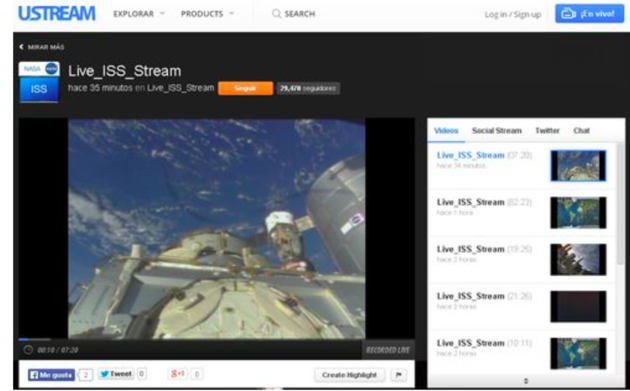Click the Google +1 button

[x=178, y=374]
